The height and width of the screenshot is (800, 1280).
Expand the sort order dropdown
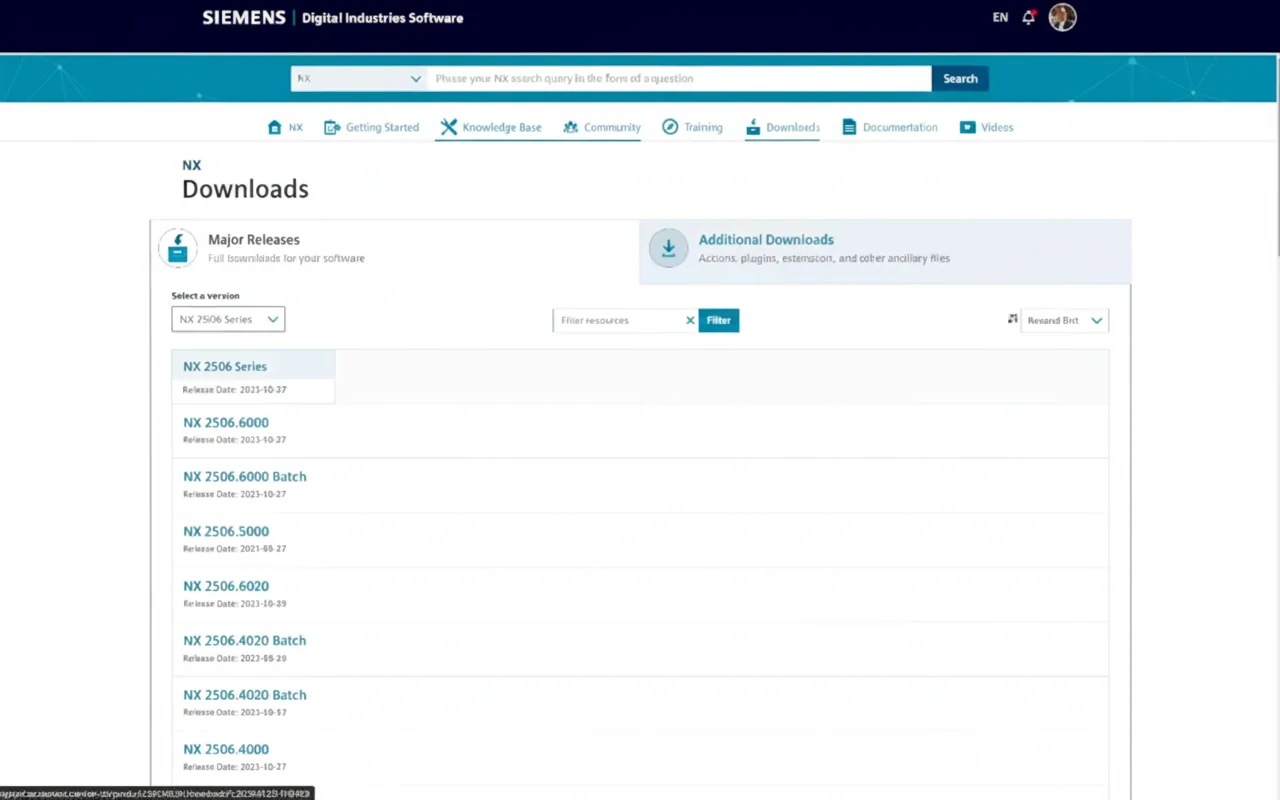(1065, 320)
